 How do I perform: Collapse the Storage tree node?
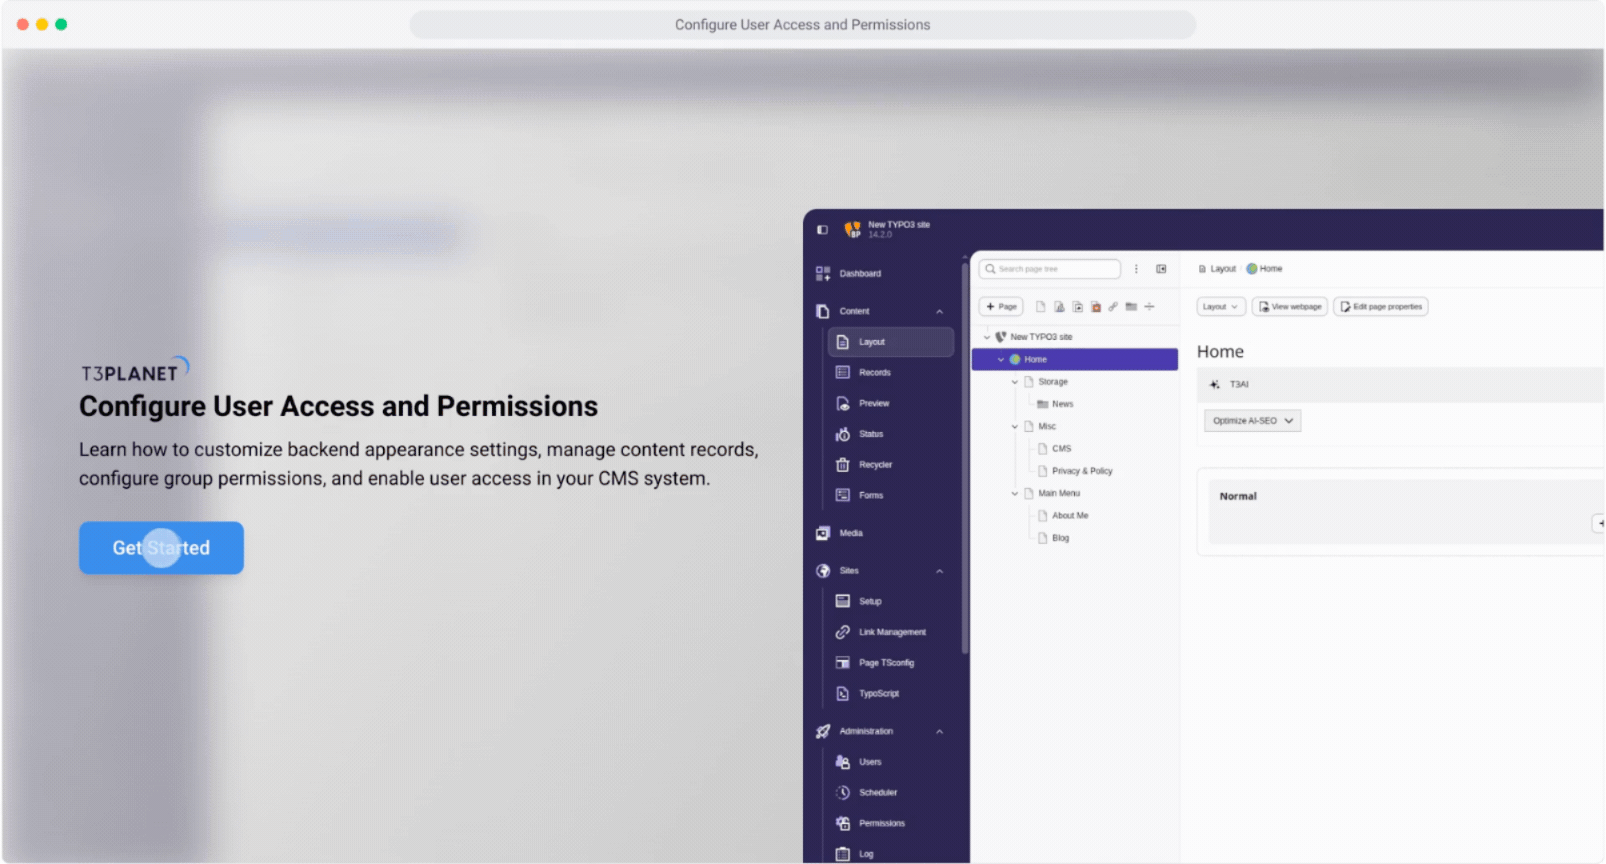coord(1015,382)
